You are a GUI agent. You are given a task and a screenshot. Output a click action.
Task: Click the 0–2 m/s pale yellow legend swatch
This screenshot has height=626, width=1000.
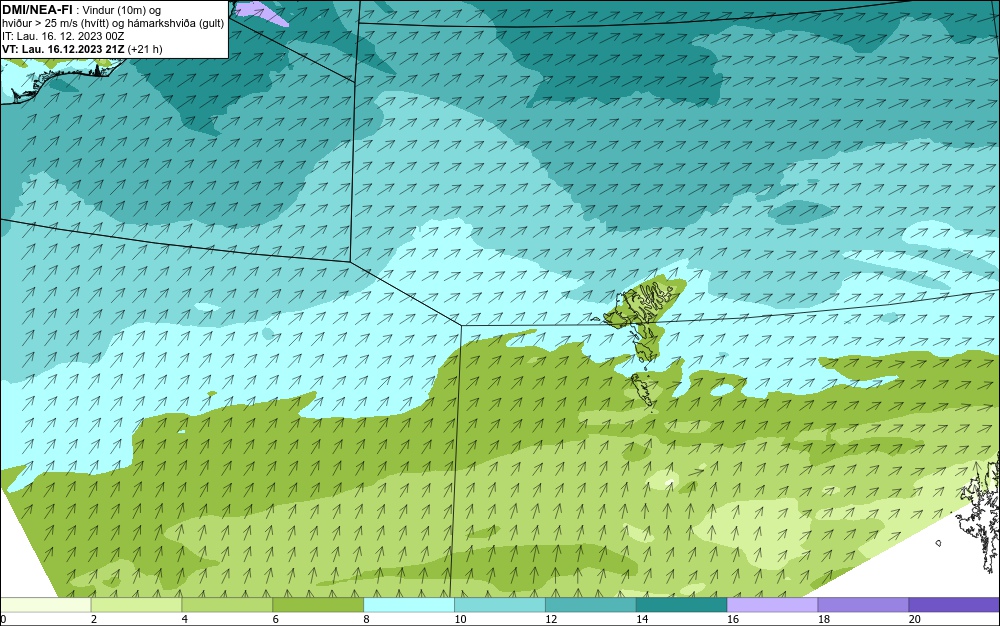click(46, 605)
